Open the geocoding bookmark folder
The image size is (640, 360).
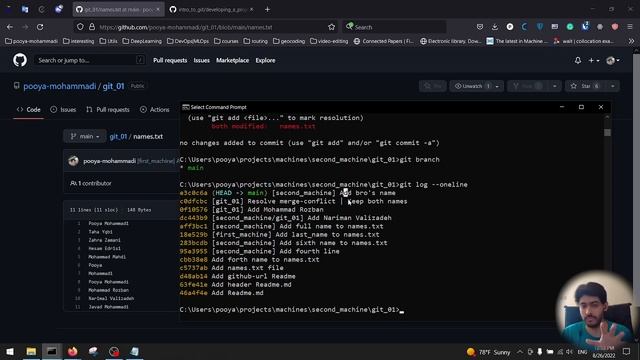coord(289,41)
